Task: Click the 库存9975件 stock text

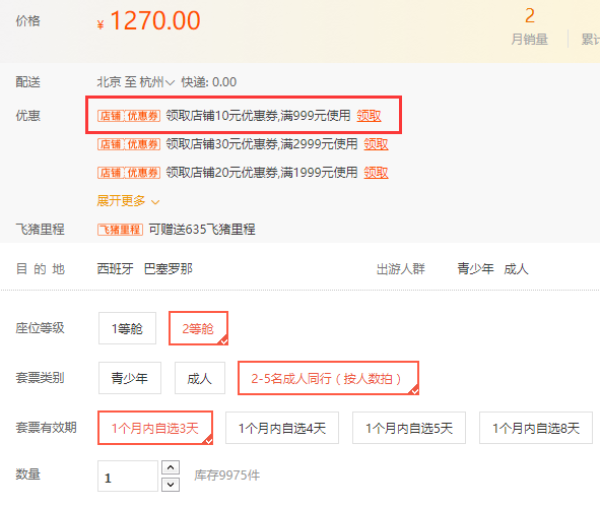Action: [227, 475]
